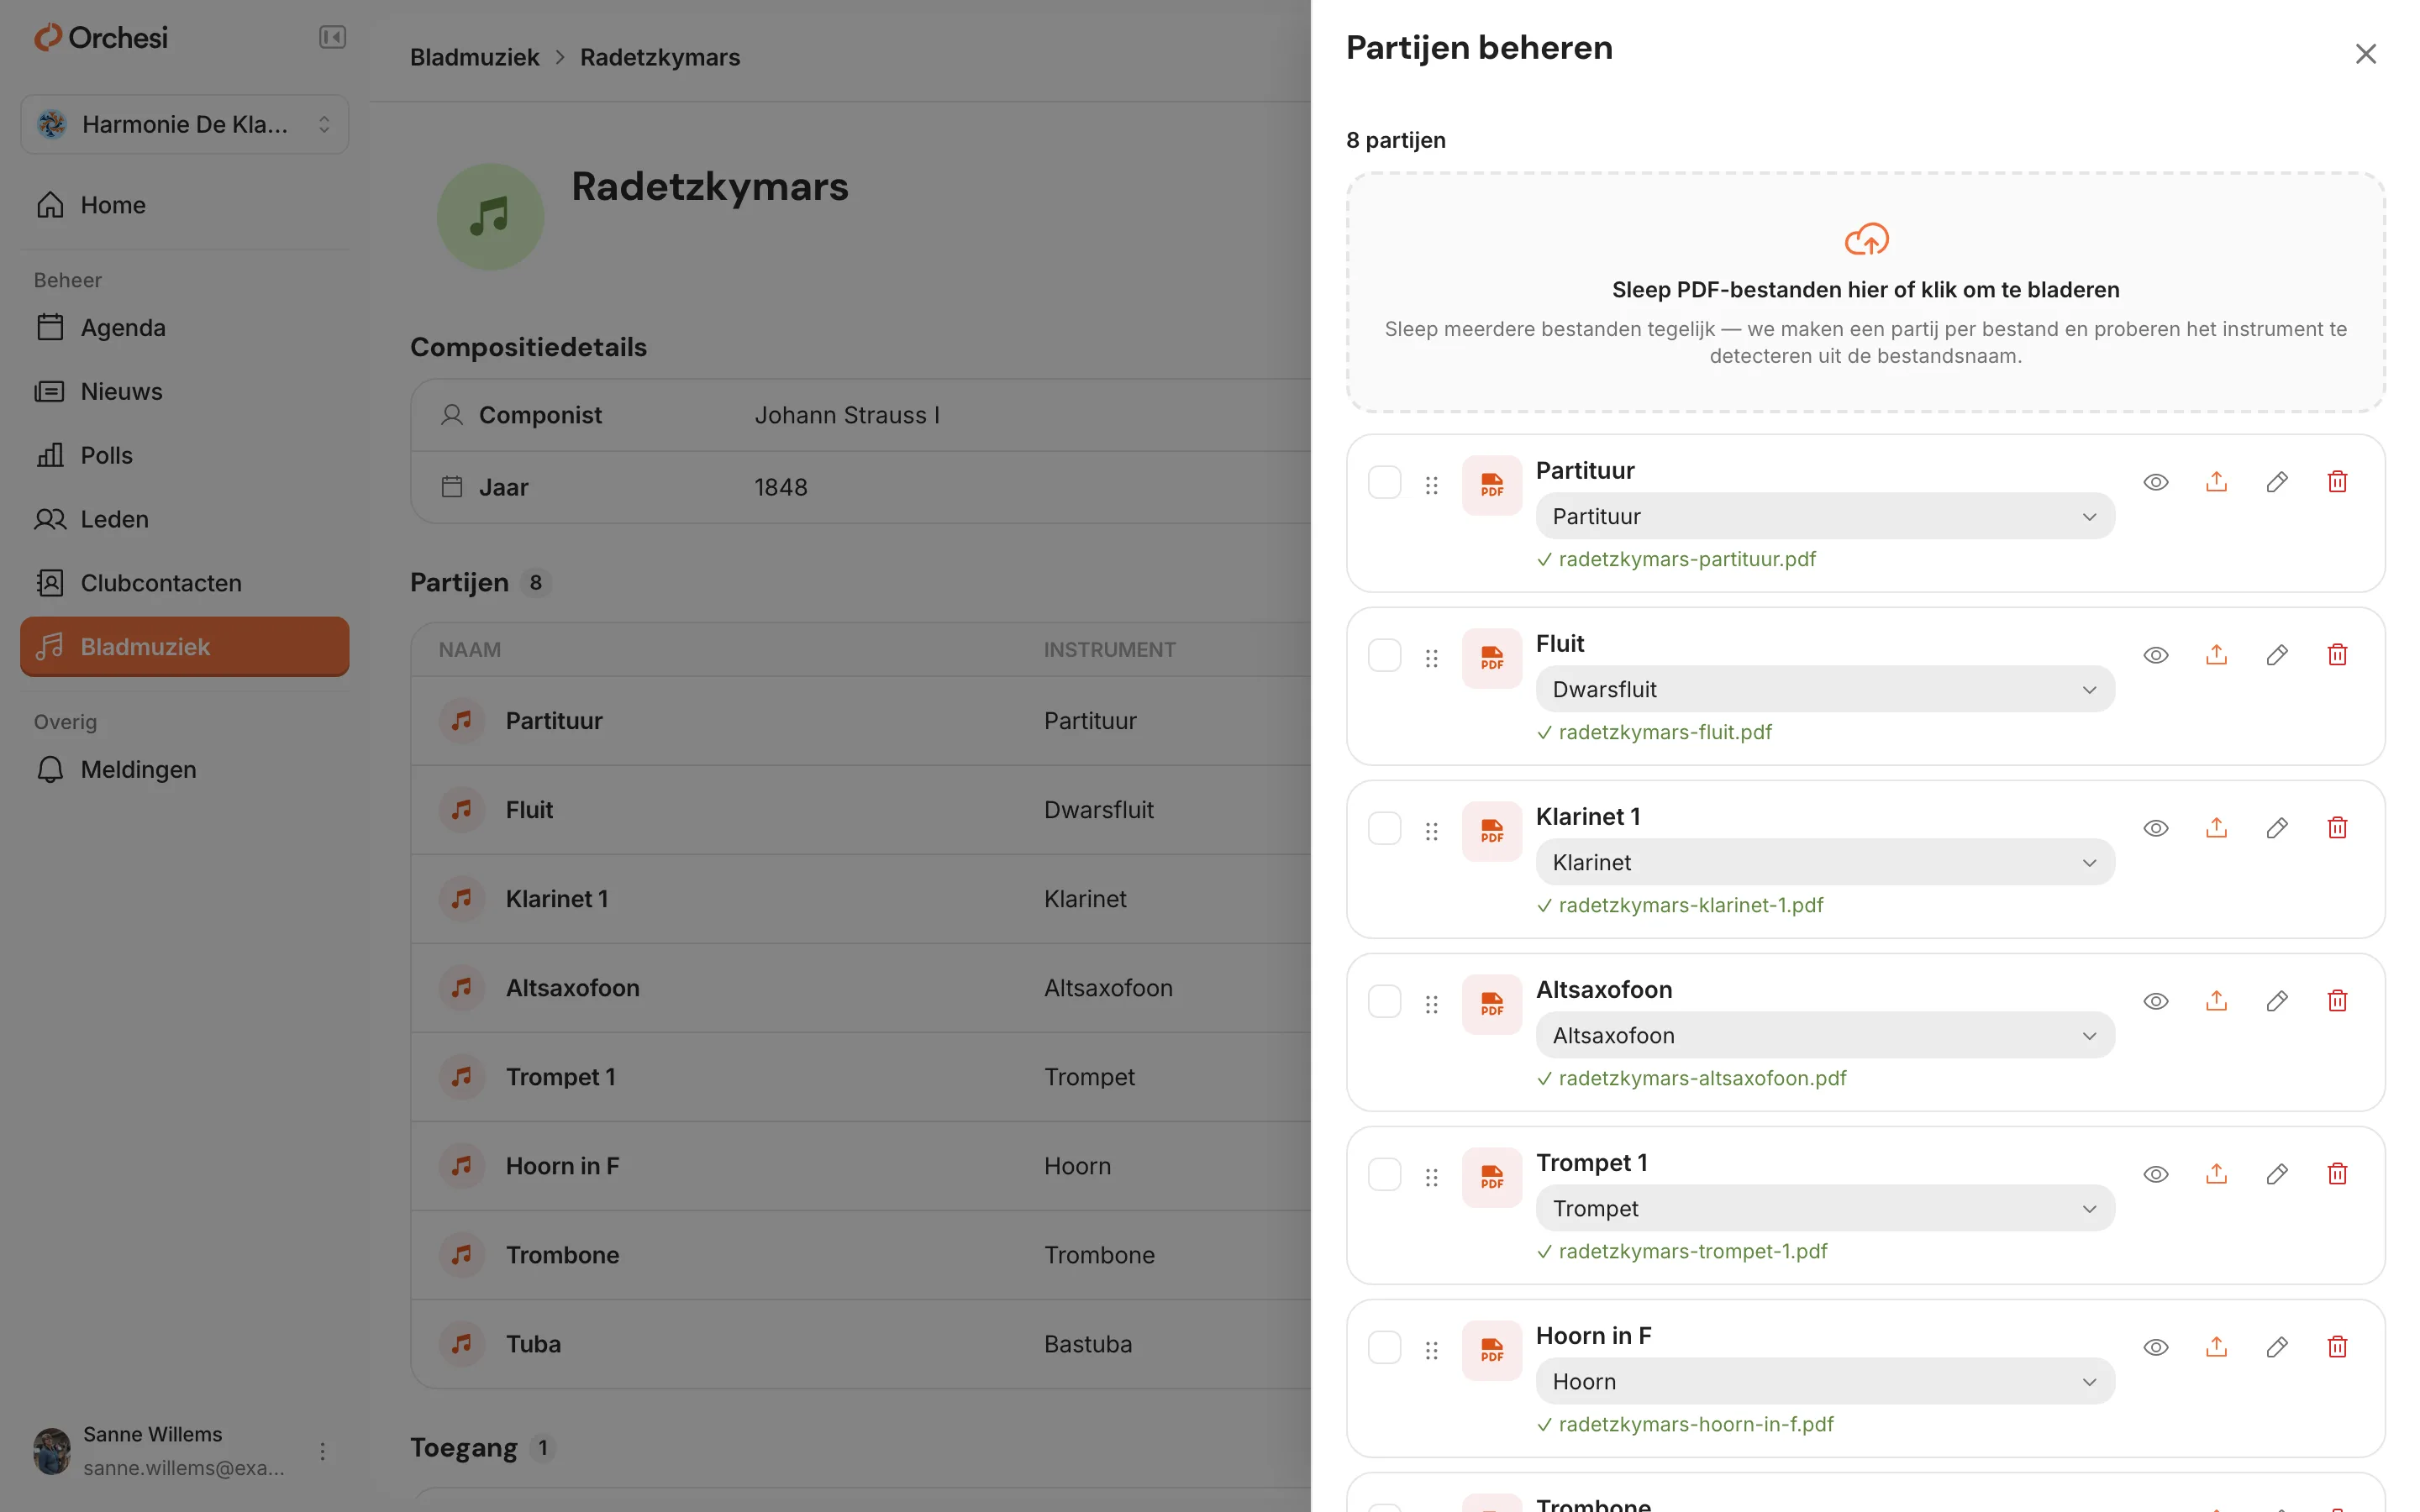
Task: Upload replacement file for Klarinet 1
Action: point(2216,828)
